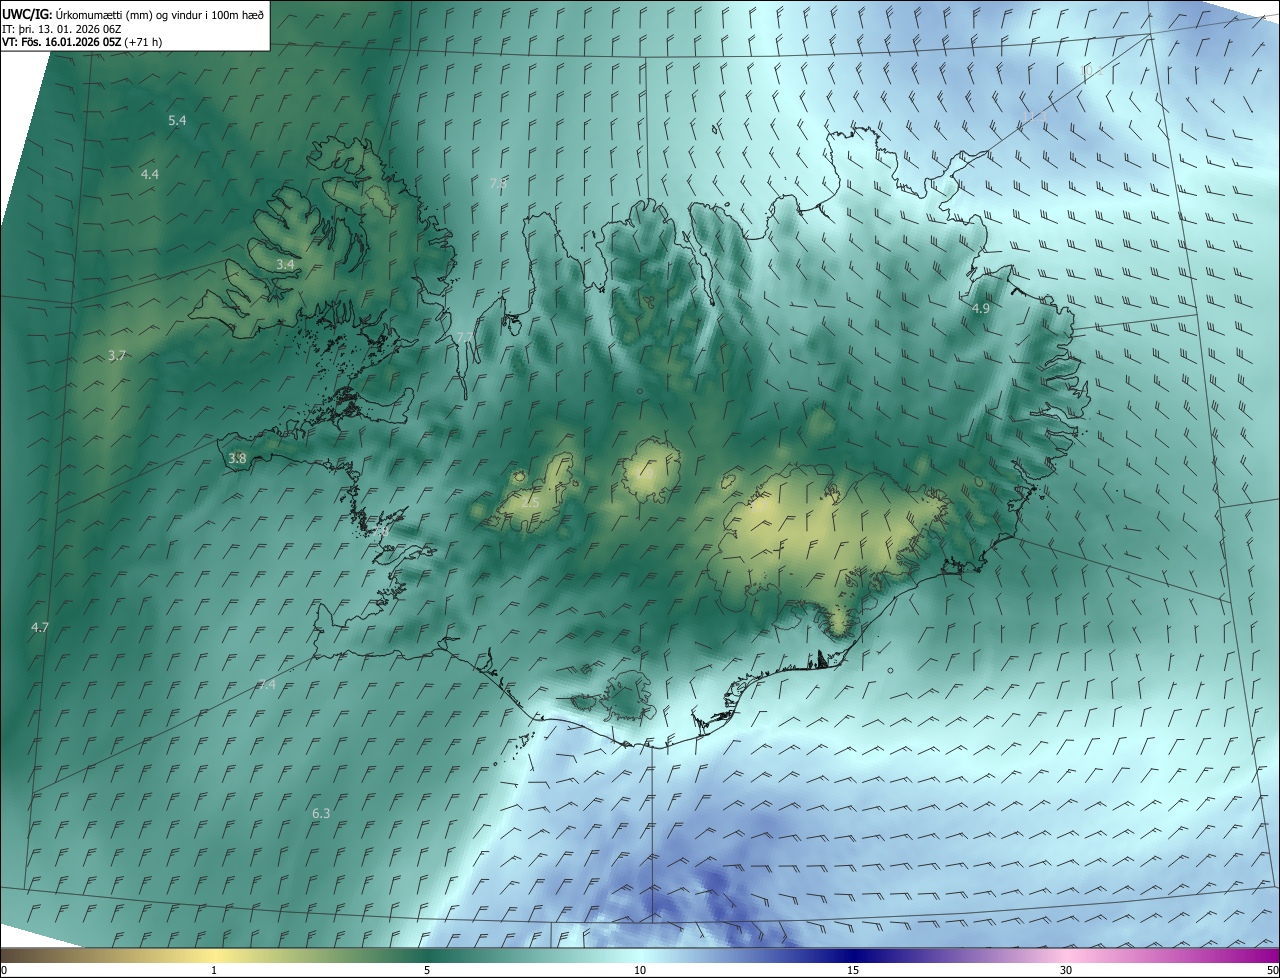This screenshot has height=978, width=1280.
Task: Click the 3.8 label on Snæfellsnes peninsula
Action: pos(237,458)
